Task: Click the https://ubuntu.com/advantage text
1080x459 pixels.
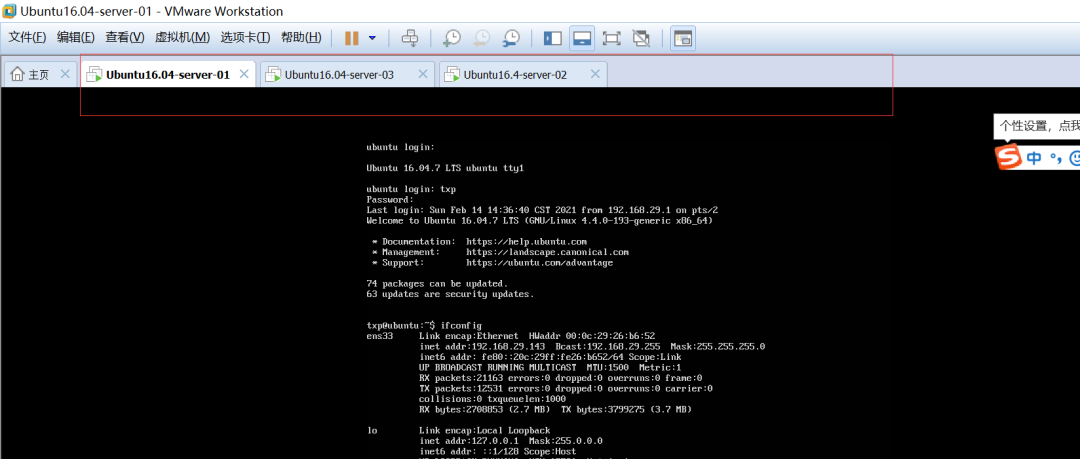Action: [x=539, y=263]
